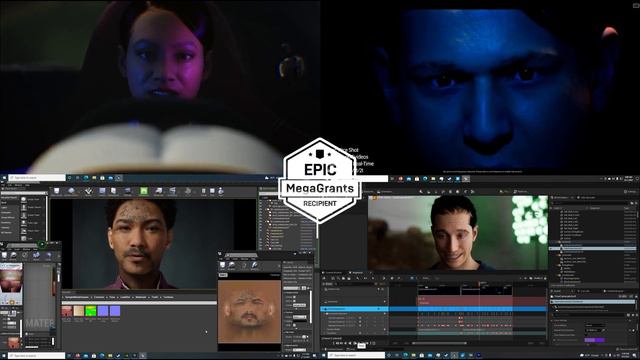Switch to Sequencer tab in bottom panel
640x360 pixels.
357,273
